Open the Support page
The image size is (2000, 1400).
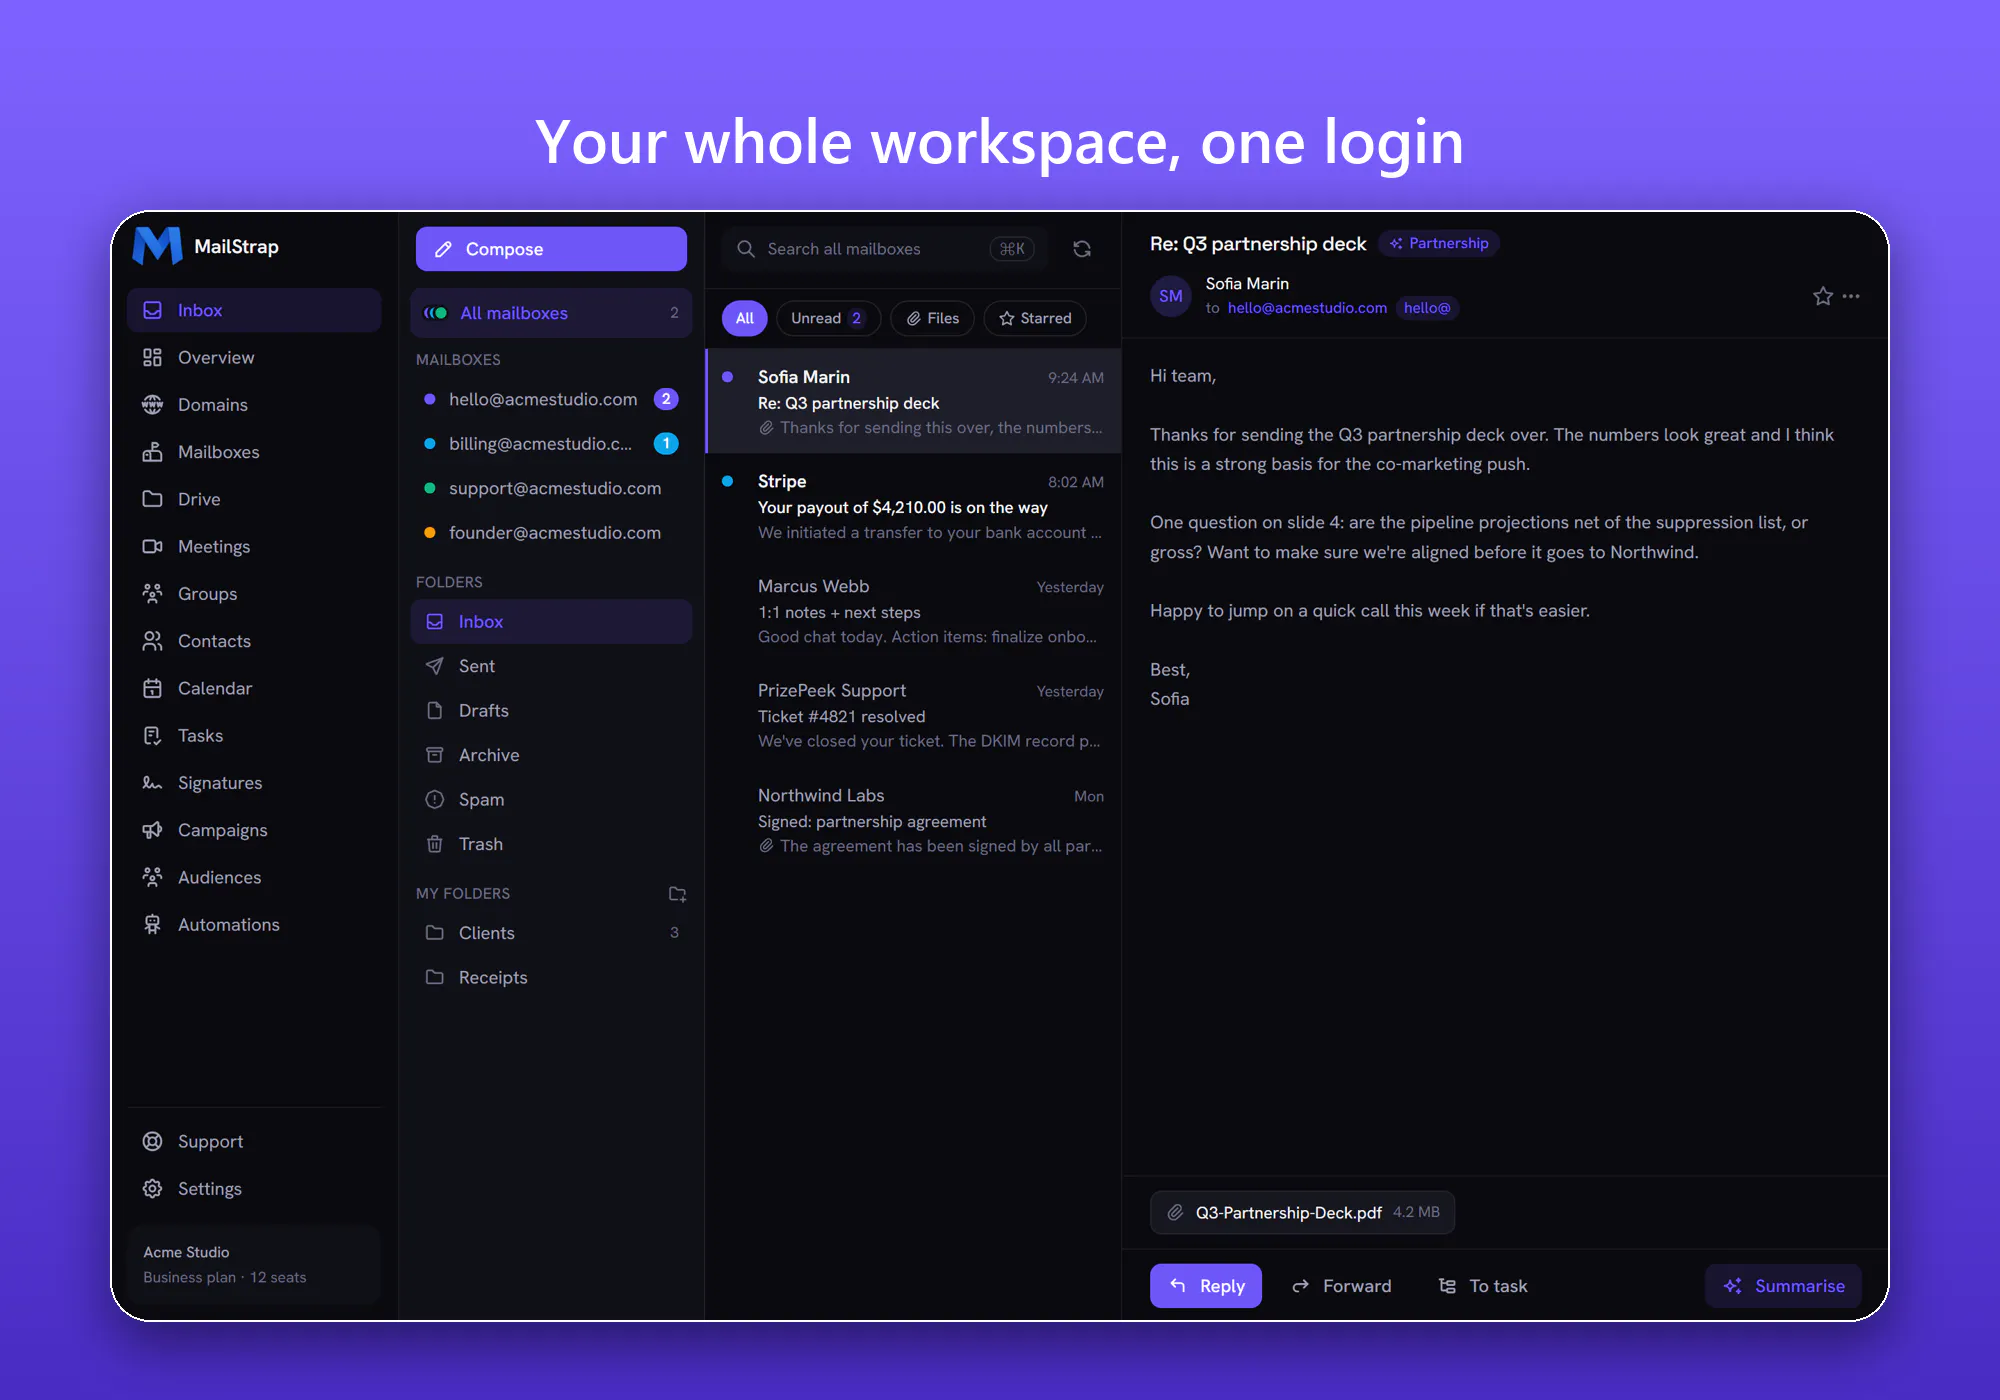254,1142
